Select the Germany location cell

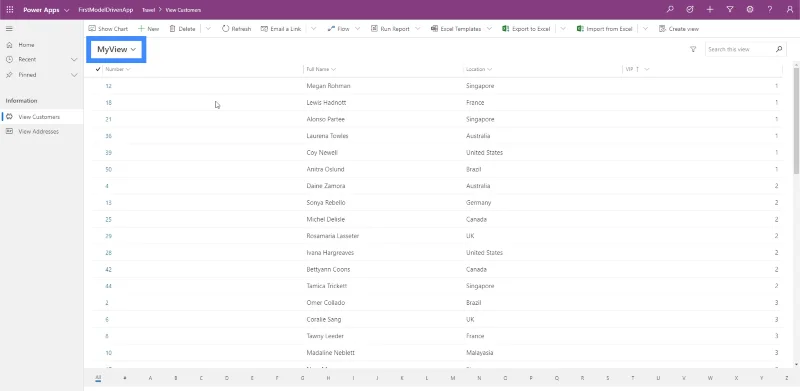478,203
